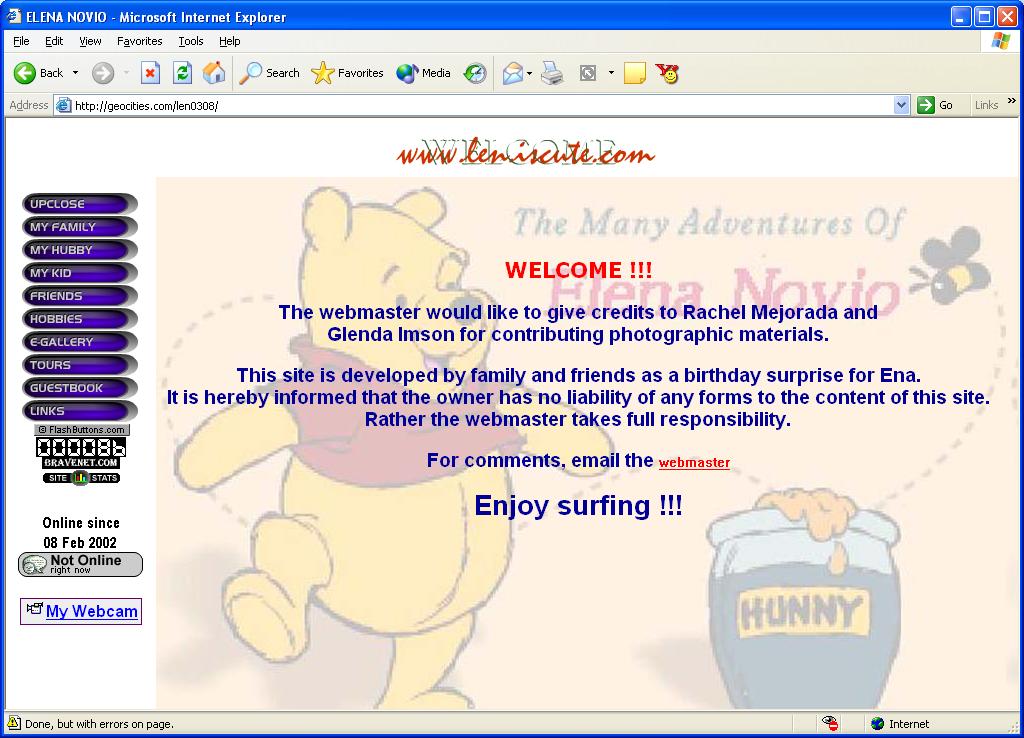The width and height of the screenshot is (1024, 738).
Task: Open the LINKS page button
Action: 80,411
